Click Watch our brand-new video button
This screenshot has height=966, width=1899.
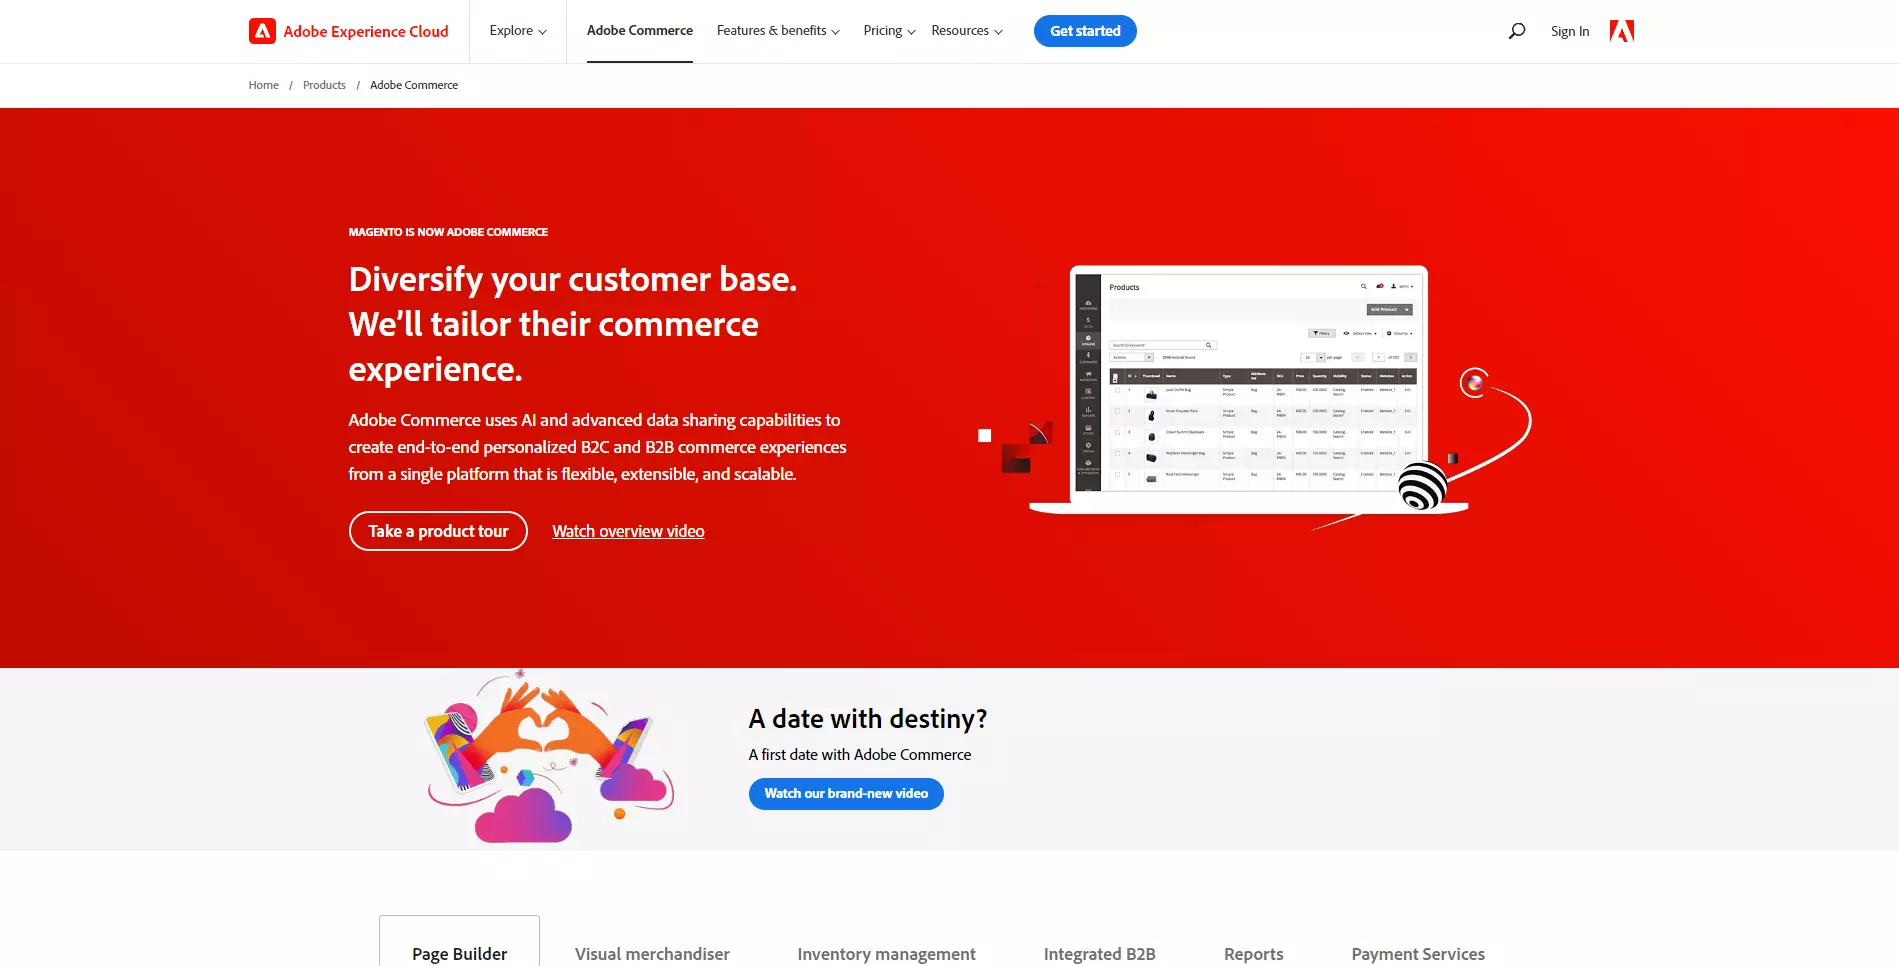click(846, 794)
